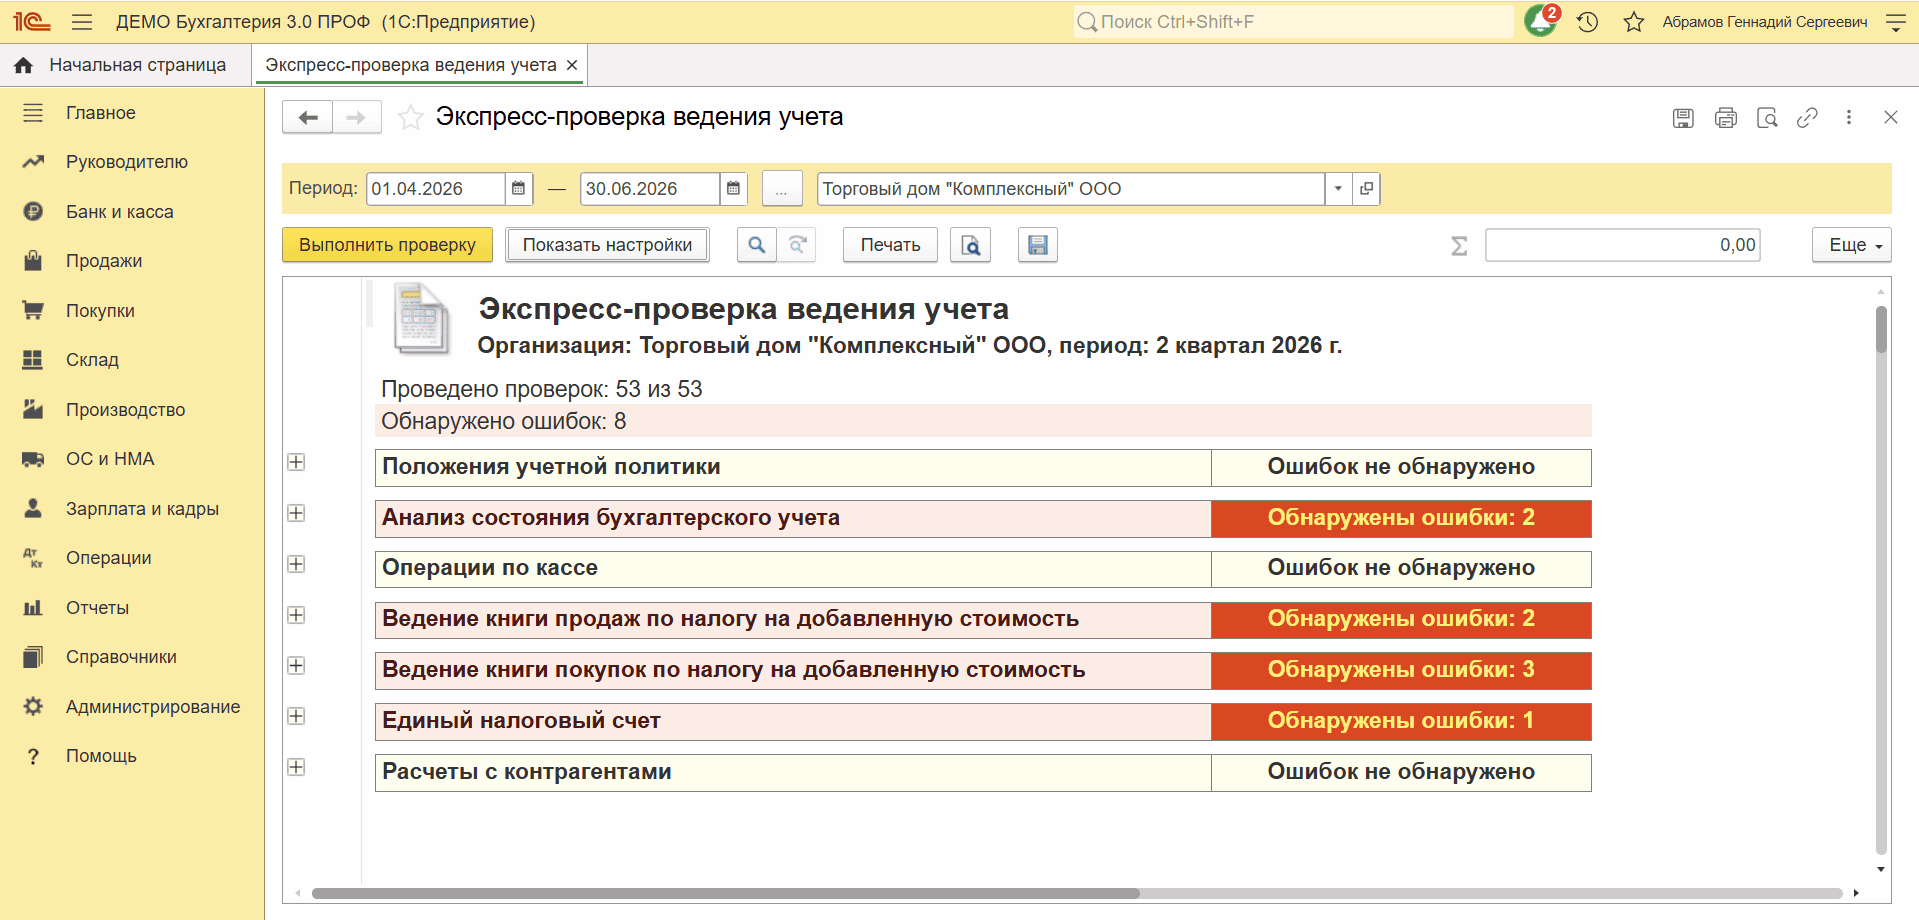
Task: Click the sum value field showing 0,00
Action: (x=1623, y=245)
